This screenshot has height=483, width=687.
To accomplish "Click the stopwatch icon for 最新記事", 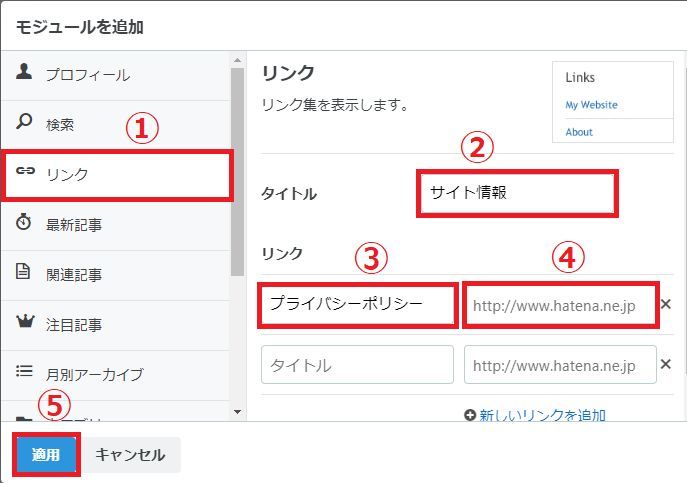I will pos(23,221).
